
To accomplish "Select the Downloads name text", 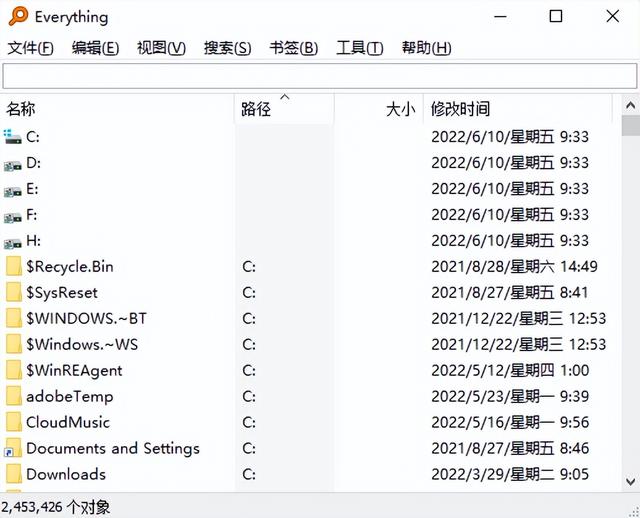I will (66, 474).
